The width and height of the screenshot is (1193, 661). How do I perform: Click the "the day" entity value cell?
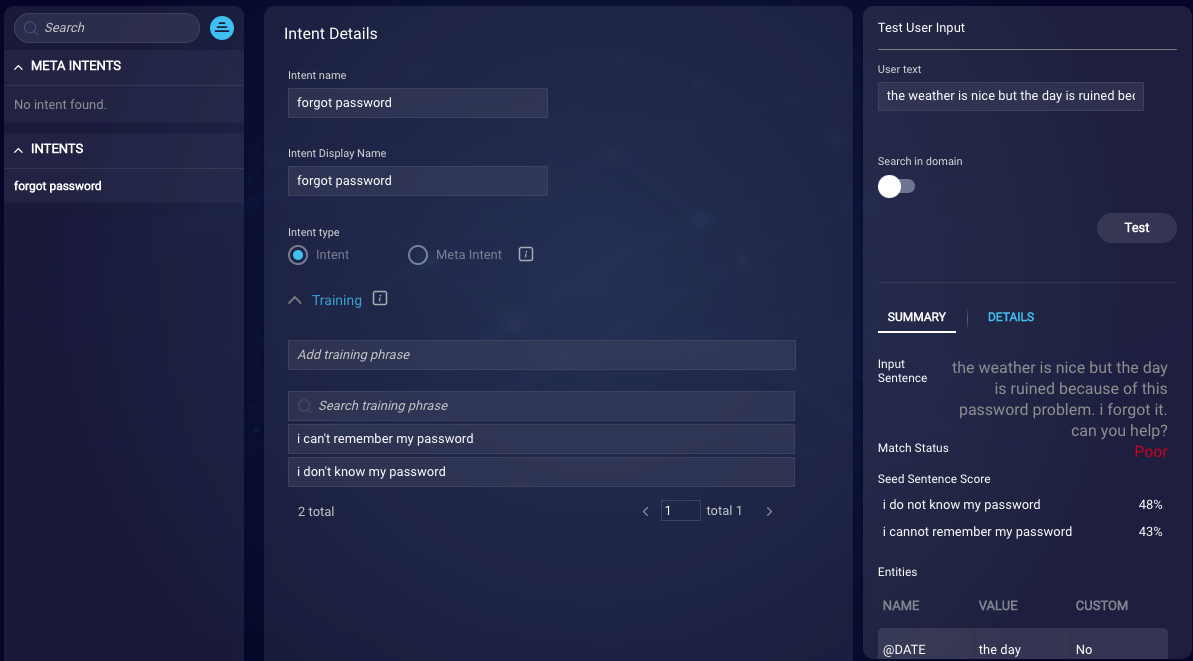(x=1000, y=650)
